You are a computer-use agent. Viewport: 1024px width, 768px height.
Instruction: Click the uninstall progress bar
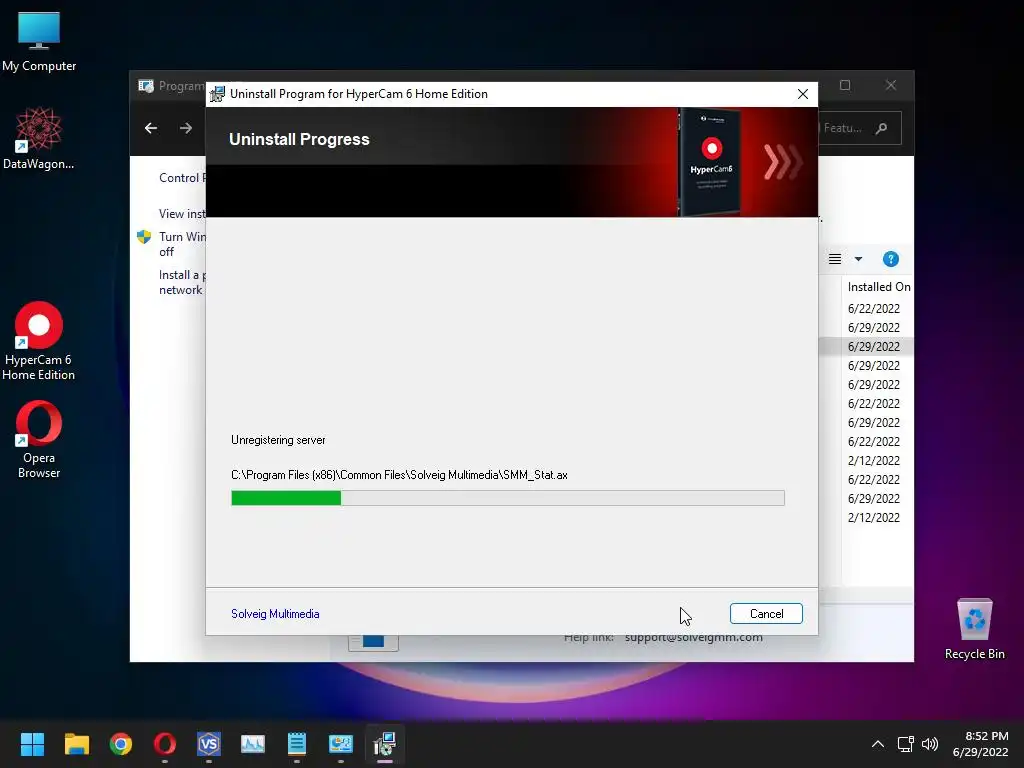point(507,498)
